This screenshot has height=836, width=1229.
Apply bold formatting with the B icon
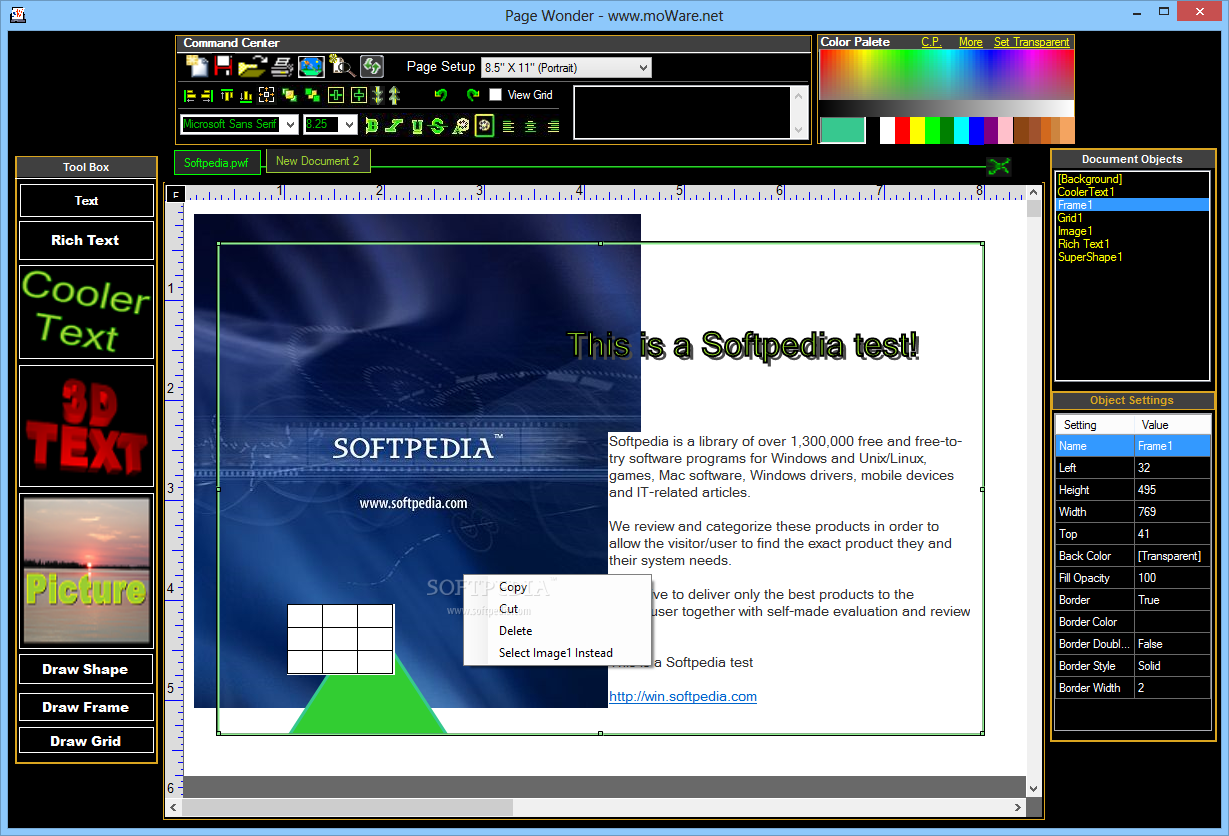[x=372, y=125]
